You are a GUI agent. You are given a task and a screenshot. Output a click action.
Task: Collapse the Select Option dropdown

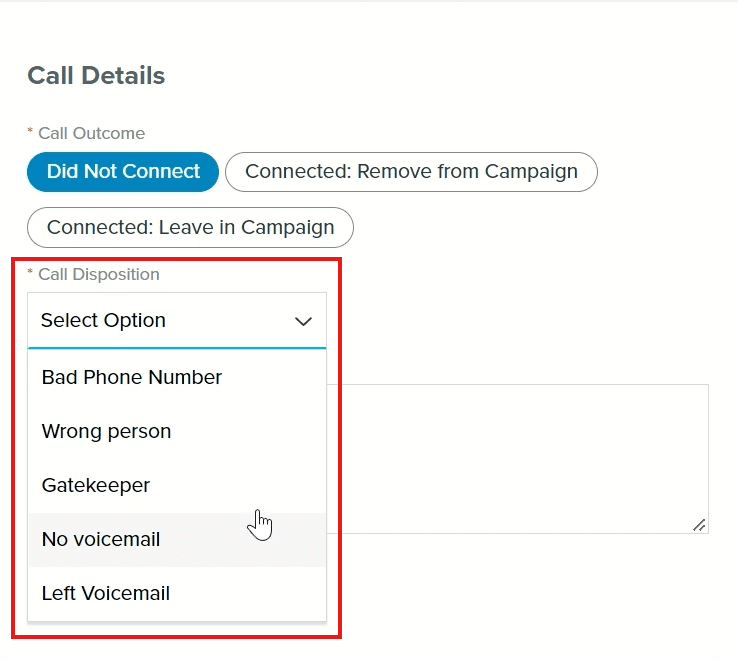(x=177, y=321)
